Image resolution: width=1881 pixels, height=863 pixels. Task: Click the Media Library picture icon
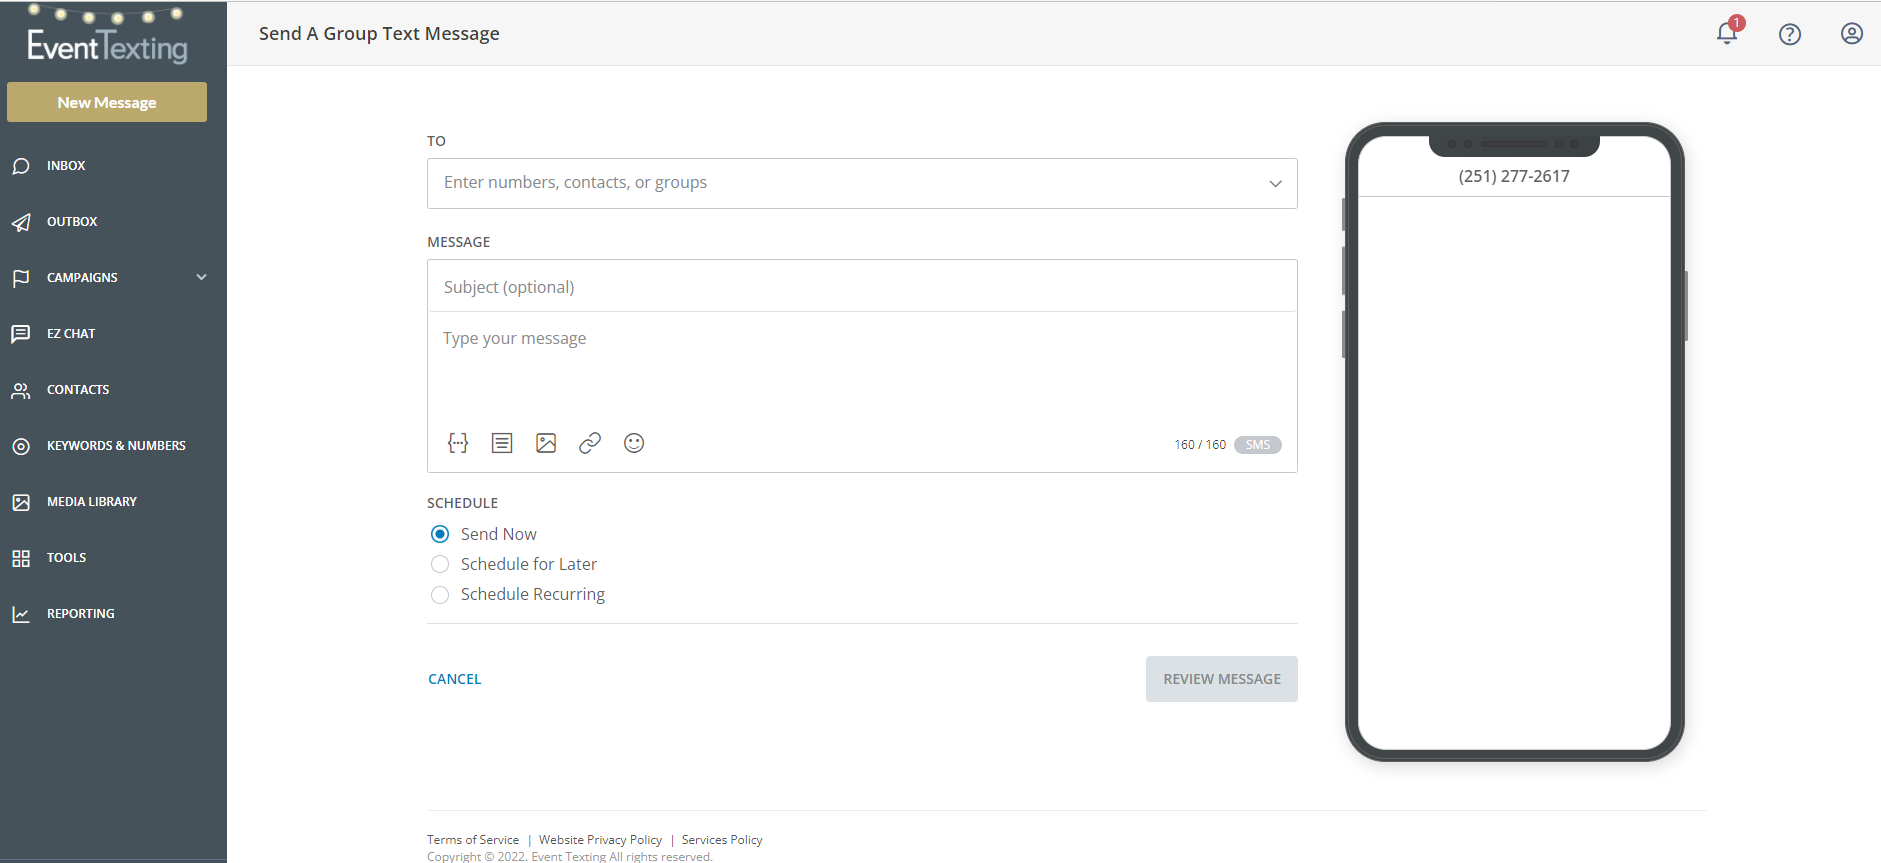(21, 502)
